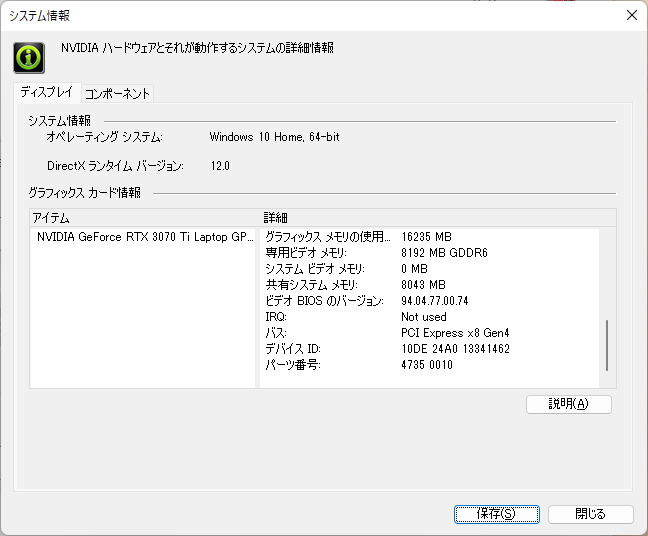Viewport: 648px width, 536px height.
Task: Close the システム情報 dialog window
Action: [631, 15]
